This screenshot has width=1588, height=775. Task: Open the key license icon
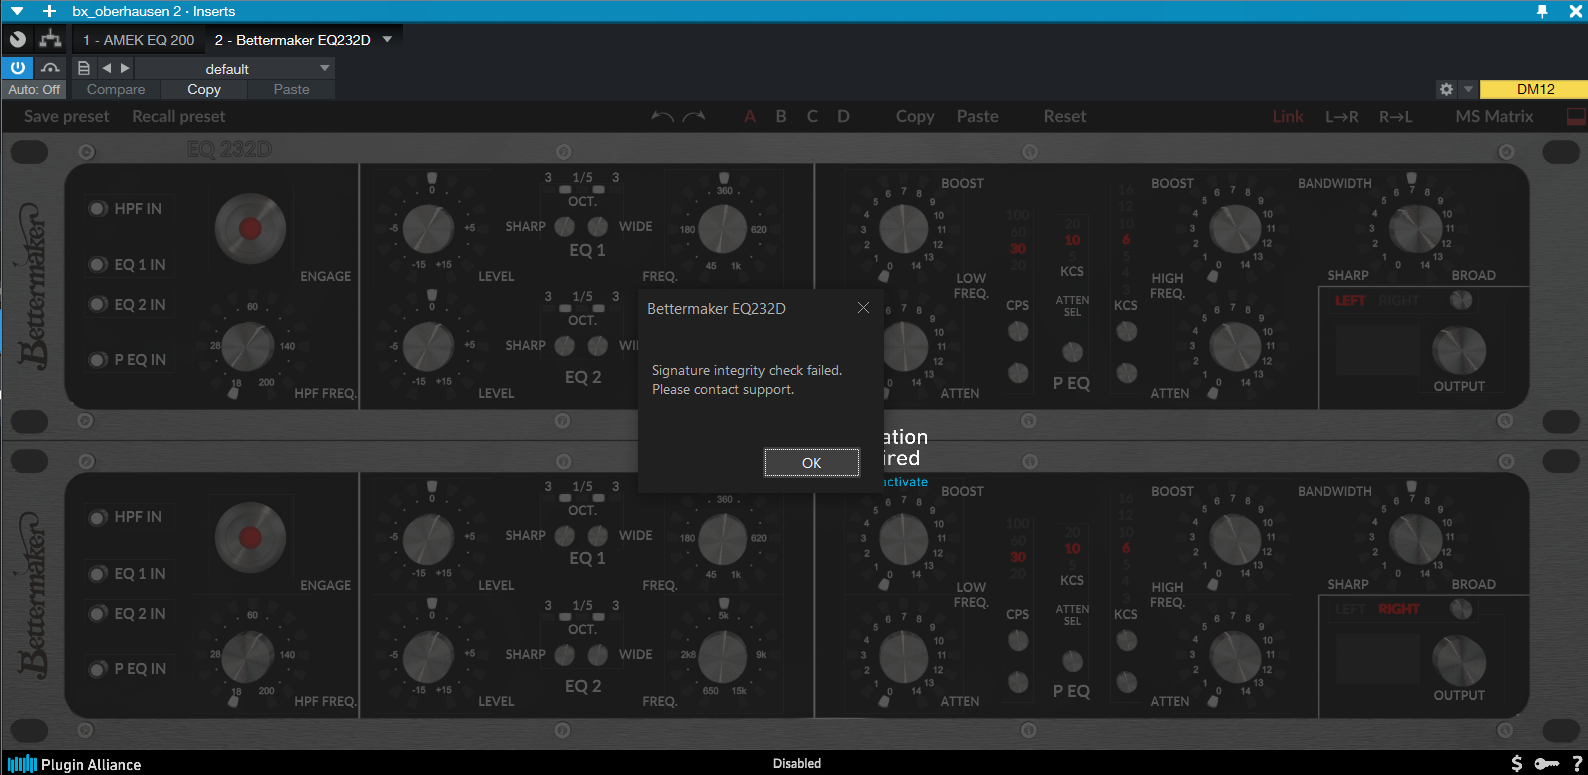point(1547,764)
